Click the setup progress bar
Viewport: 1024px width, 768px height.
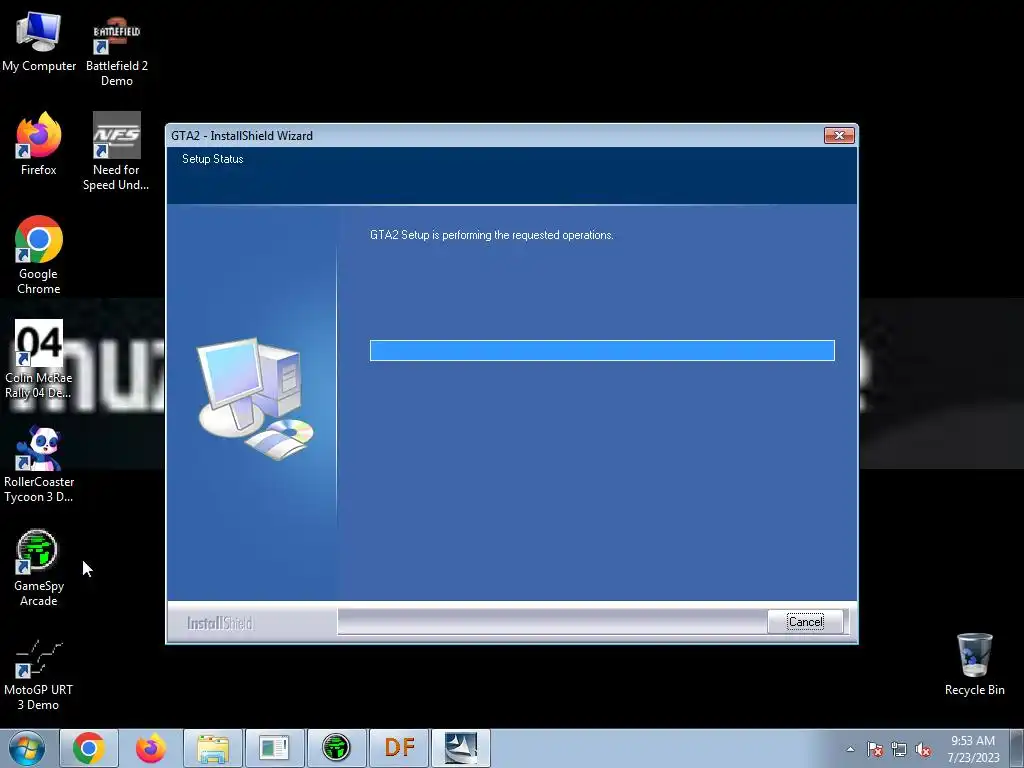(602, 350)
